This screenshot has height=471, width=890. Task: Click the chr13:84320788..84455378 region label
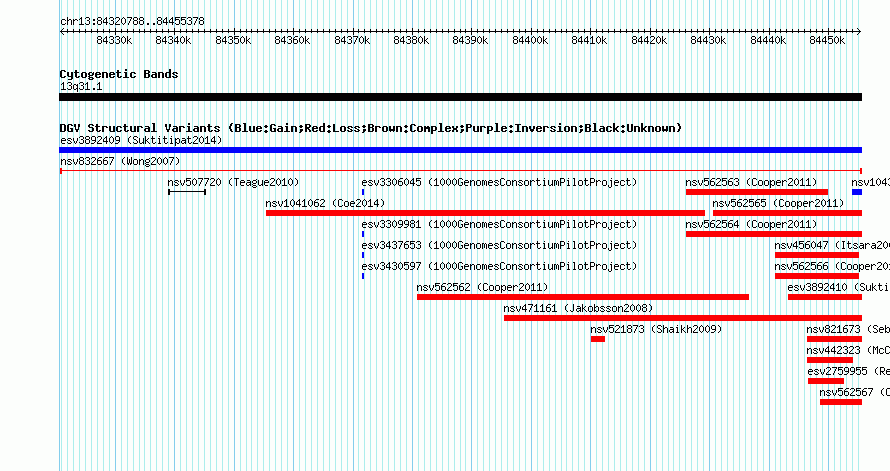pos(132,22)
